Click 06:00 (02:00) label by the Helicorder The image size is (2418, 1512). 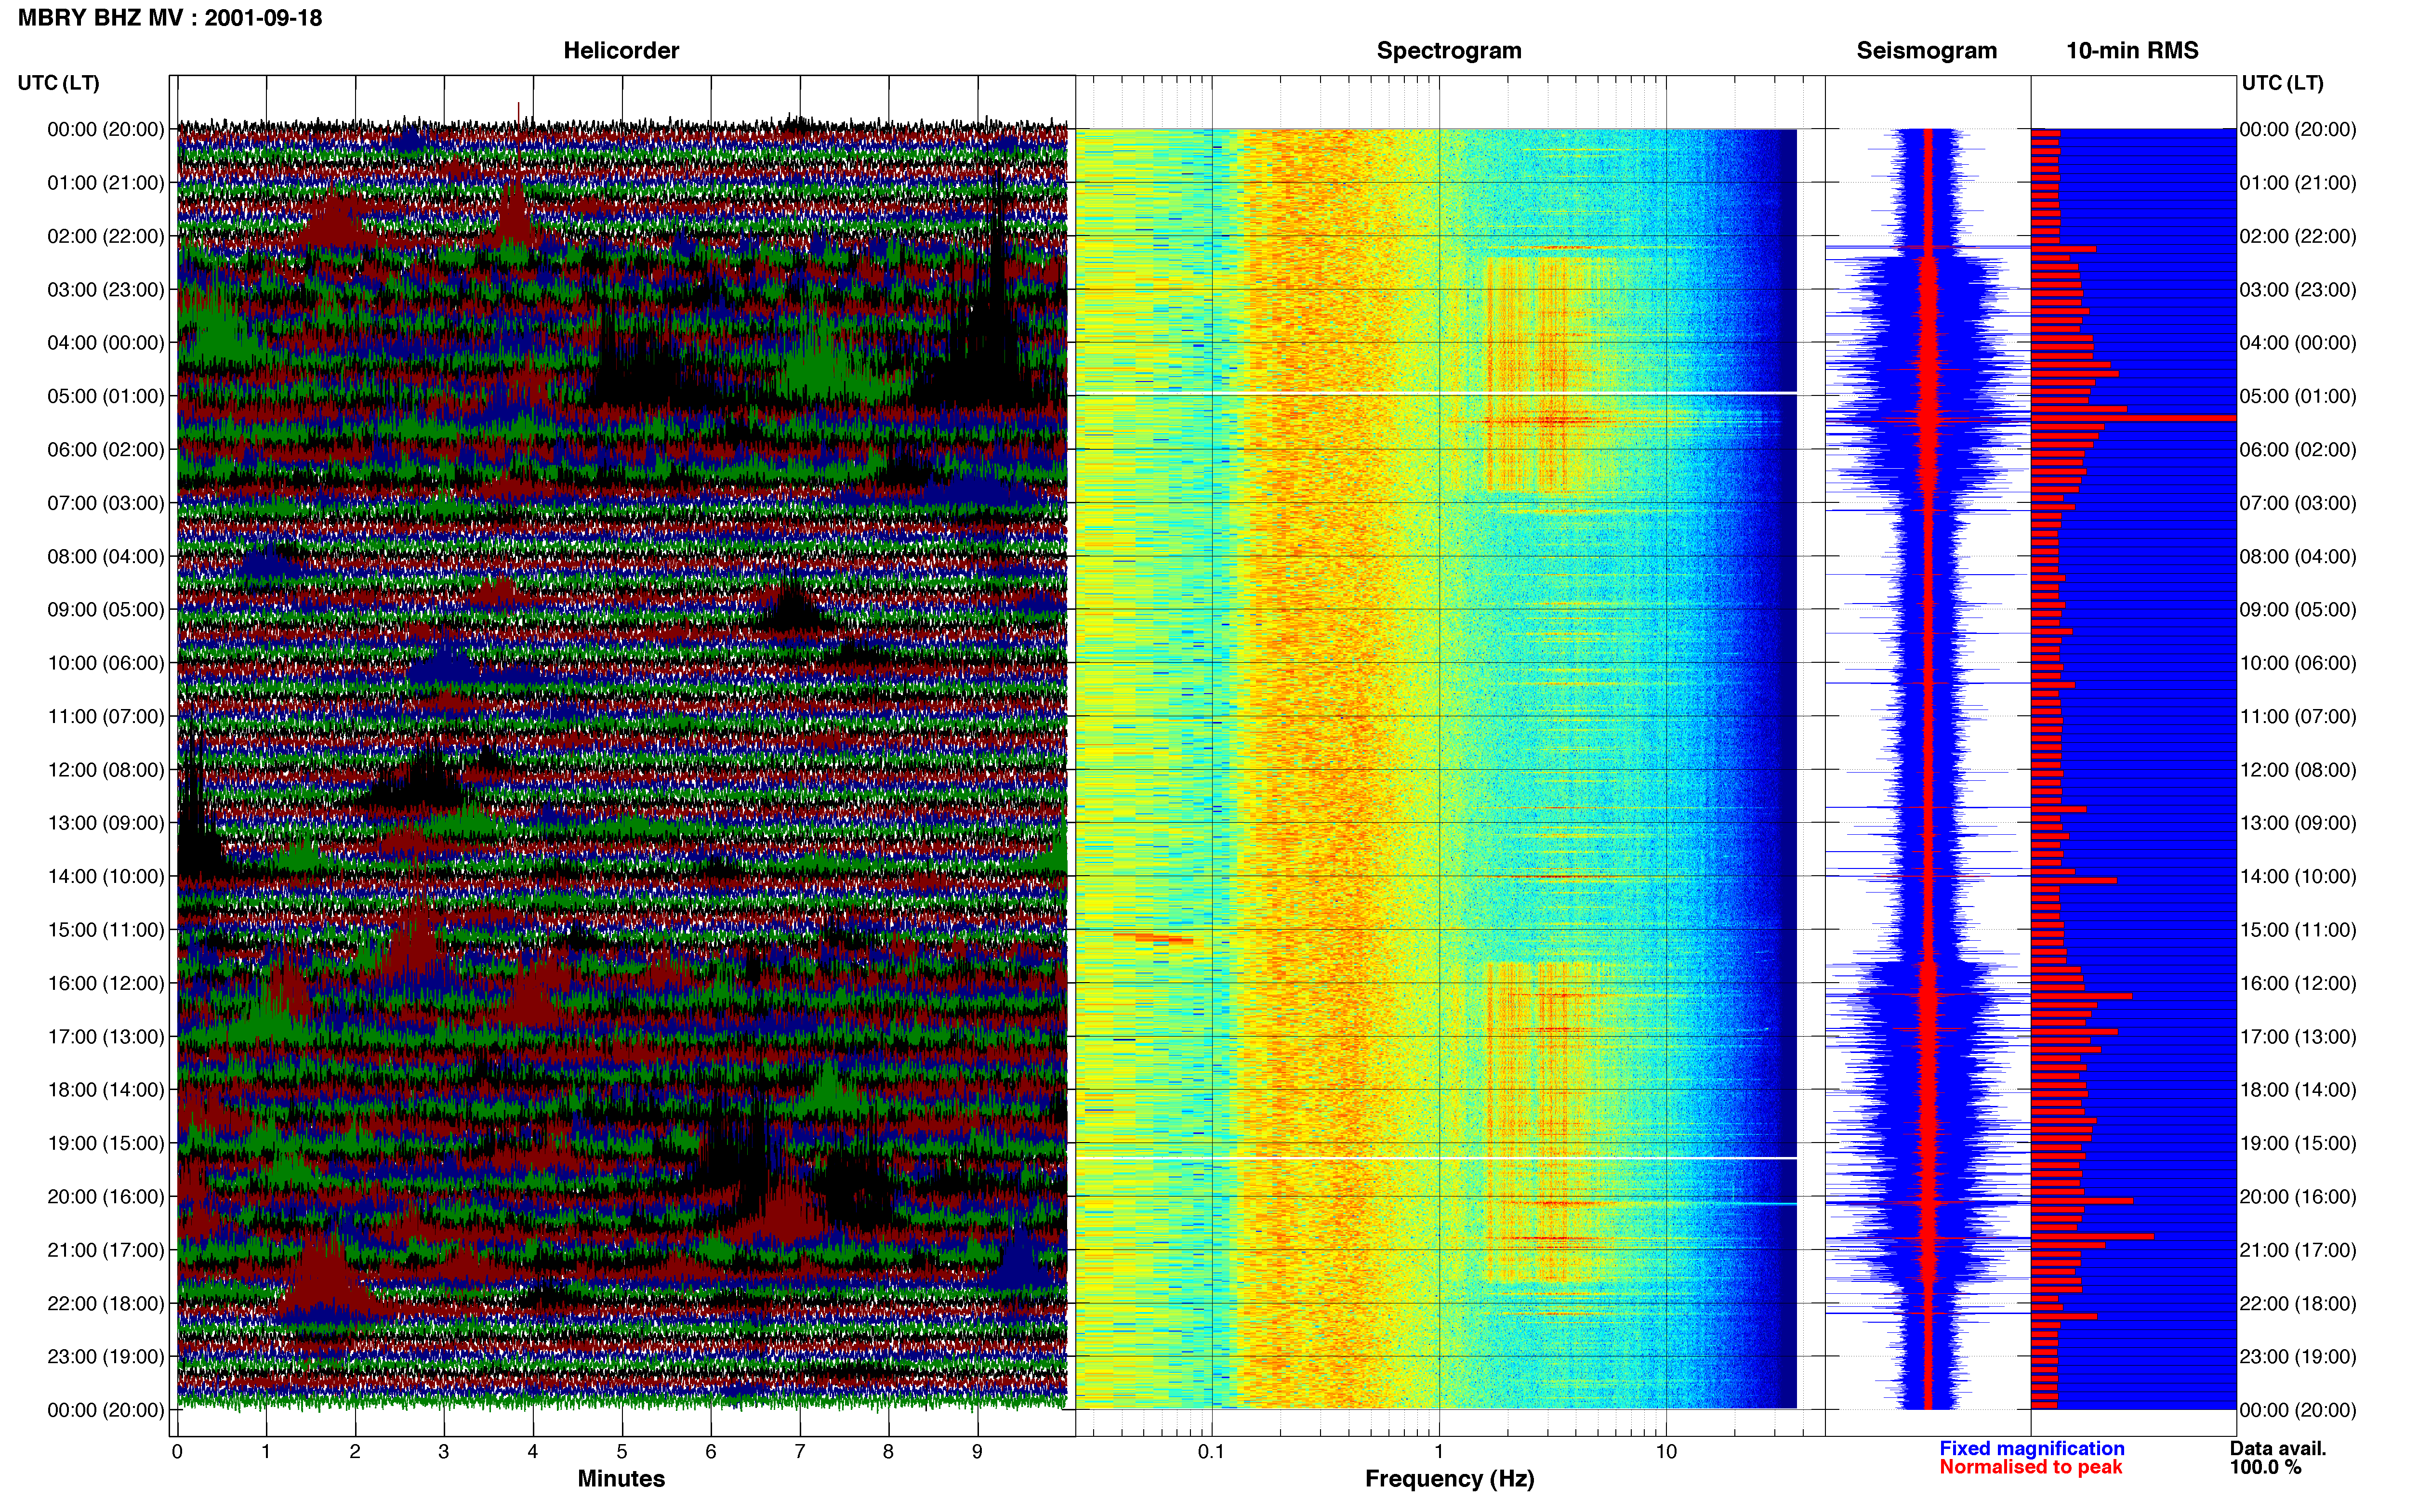click(106, 450)
